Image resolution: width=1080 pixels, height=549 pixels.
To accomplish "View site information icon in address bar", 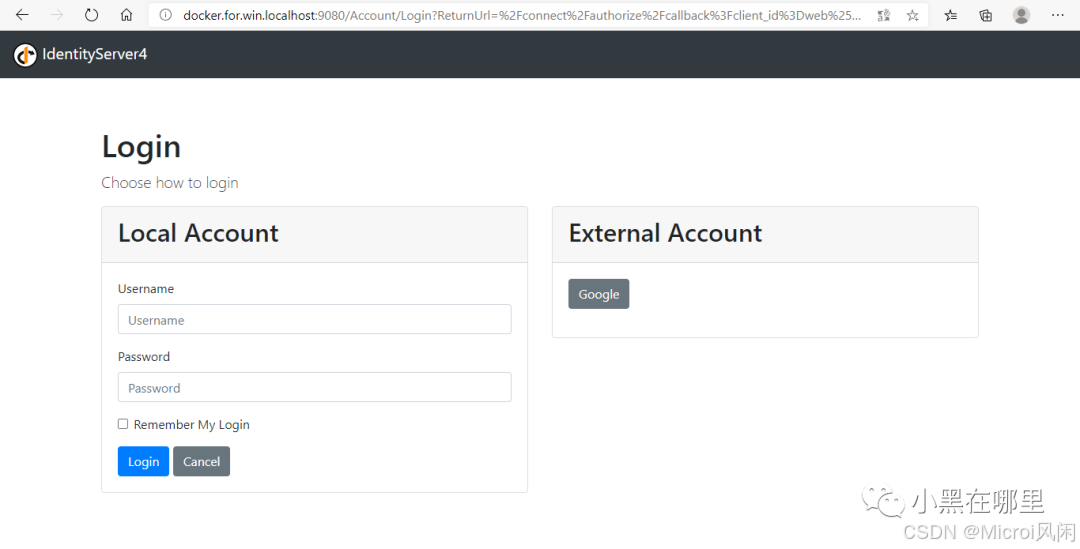I will pos(165,15).
